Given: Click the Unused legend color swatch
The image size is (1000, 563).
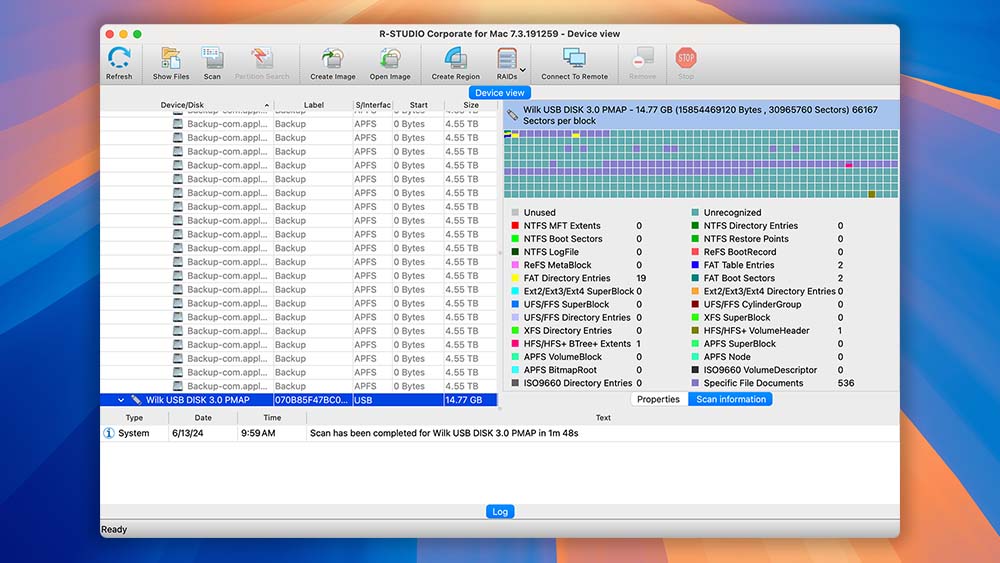Looking at the screenshot, I should (515, 212).
